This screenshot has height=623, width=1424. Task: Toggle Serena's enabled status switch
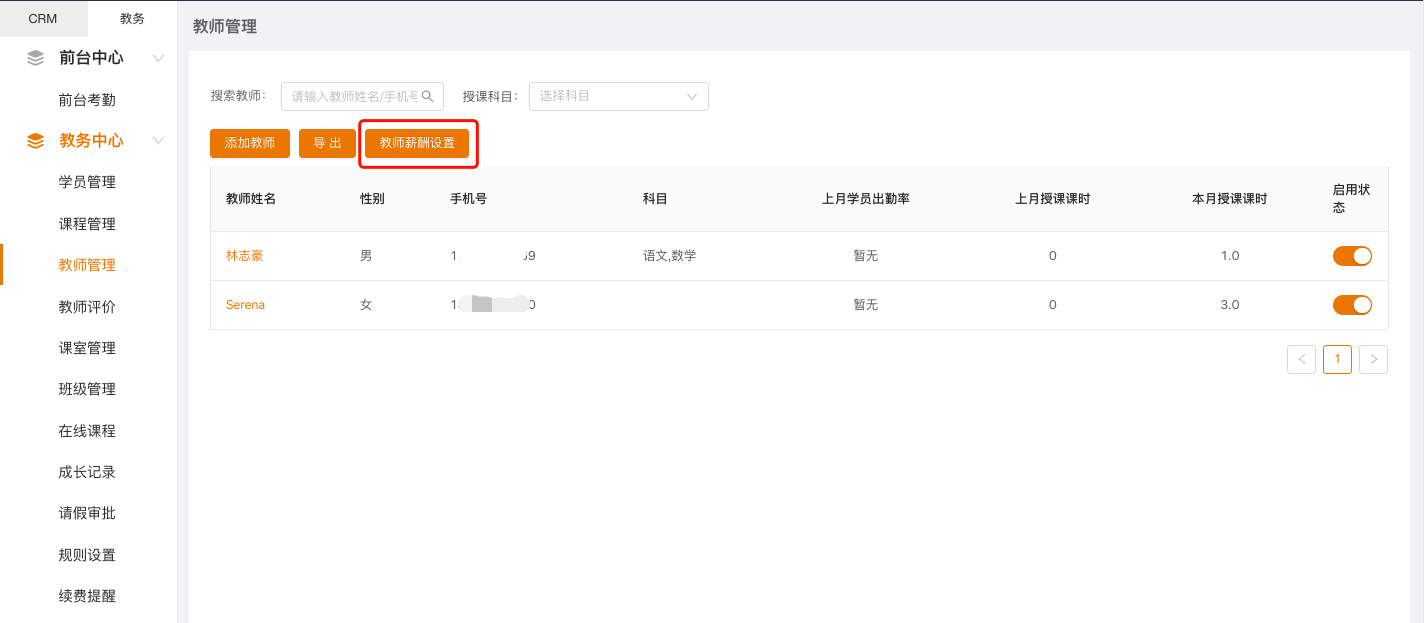(x=1352, y=305)
